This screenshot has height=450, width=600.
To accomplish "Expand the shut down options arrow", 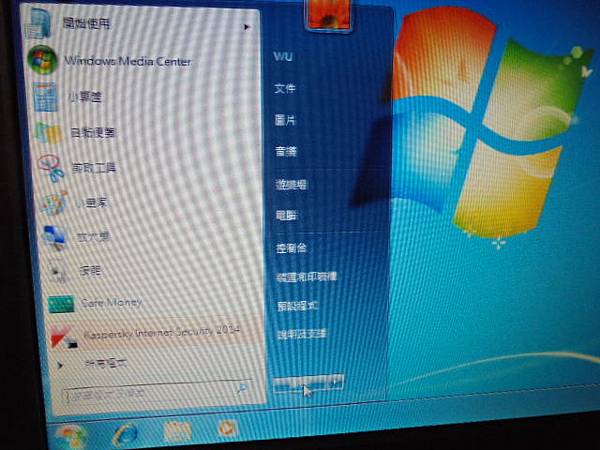I will (x=336, y=383).
